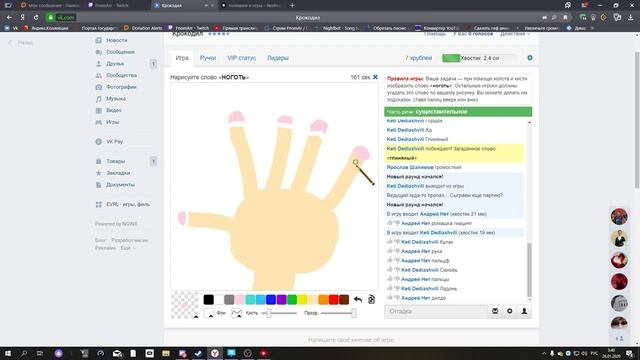Like Keti Dedlashvili's guess Ладонь
The width and height of the screenshot is (640, 360).
point(390,288)
